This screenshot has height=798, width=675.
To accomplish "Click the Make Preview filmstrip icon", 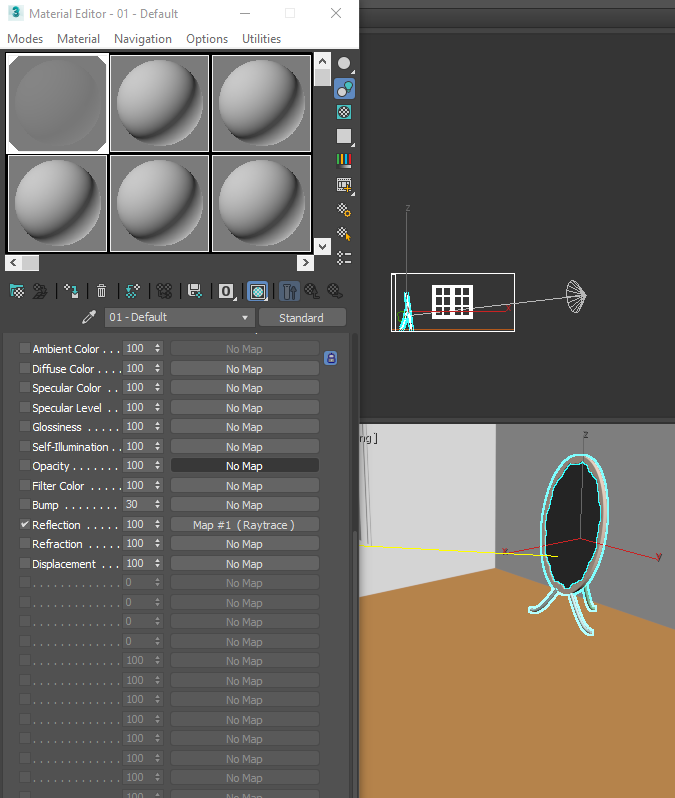I will pos(344,185).
